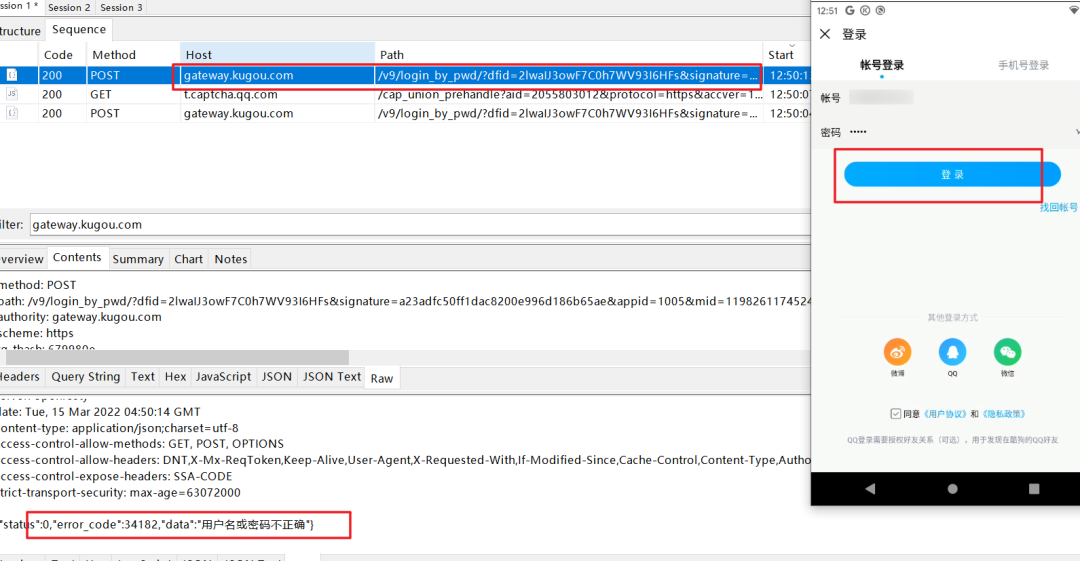Open the Chart tab
Viewport: 1080px width, 561px height.
[x=189, y=259]
